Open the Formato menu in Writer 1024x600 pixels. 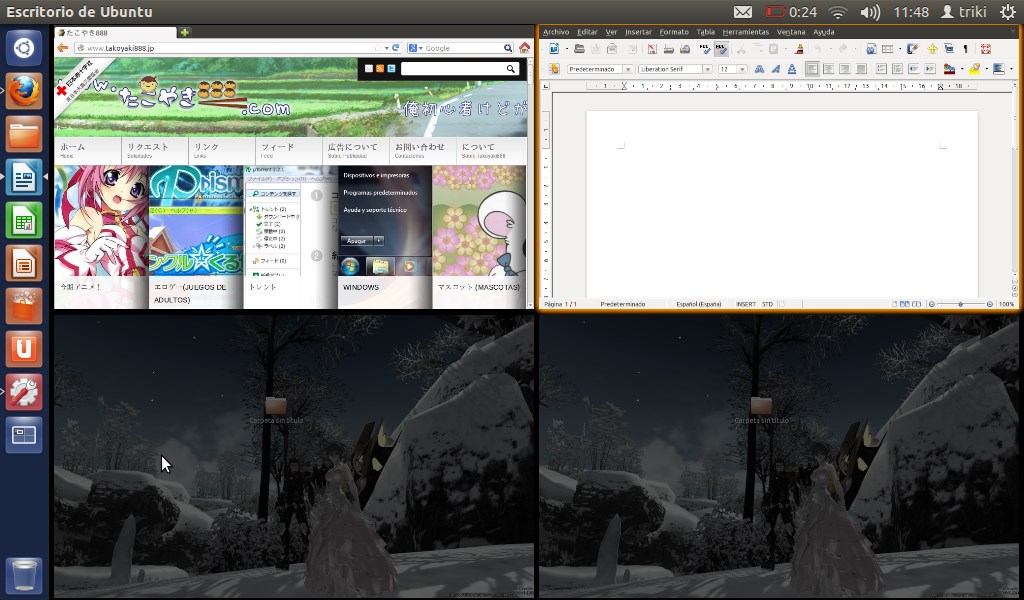pyautogui.click(x=674, y=32)
